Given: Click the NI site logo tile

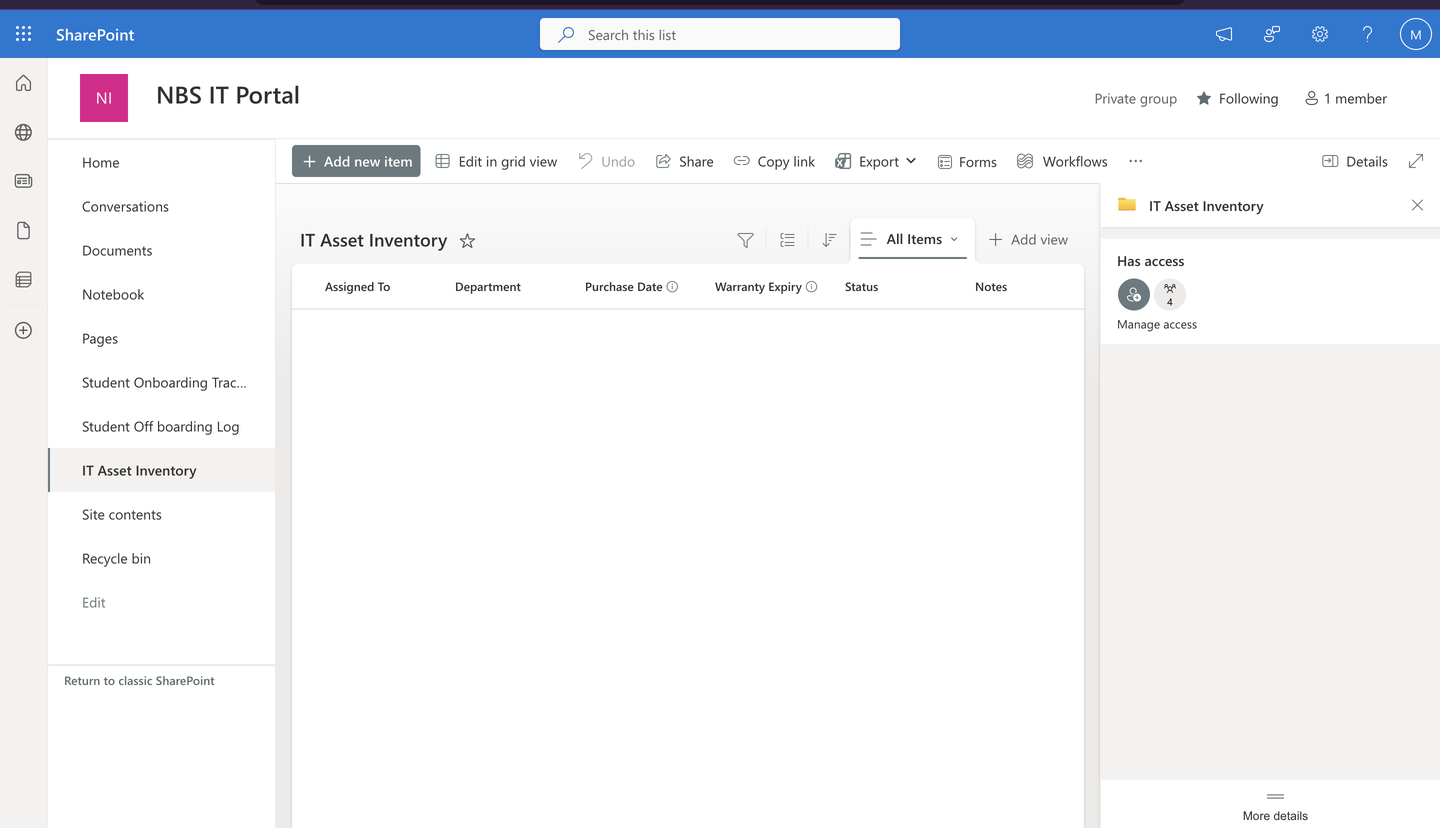Looking at the screenshot, I should point(104,98).
